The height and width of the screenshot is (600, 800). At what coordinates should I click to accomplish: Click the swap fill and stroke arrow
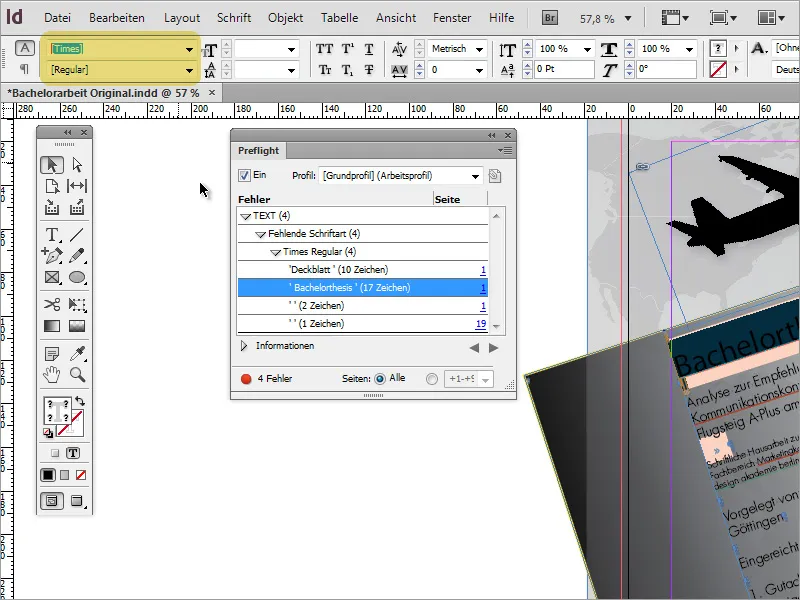pos(80,401)
